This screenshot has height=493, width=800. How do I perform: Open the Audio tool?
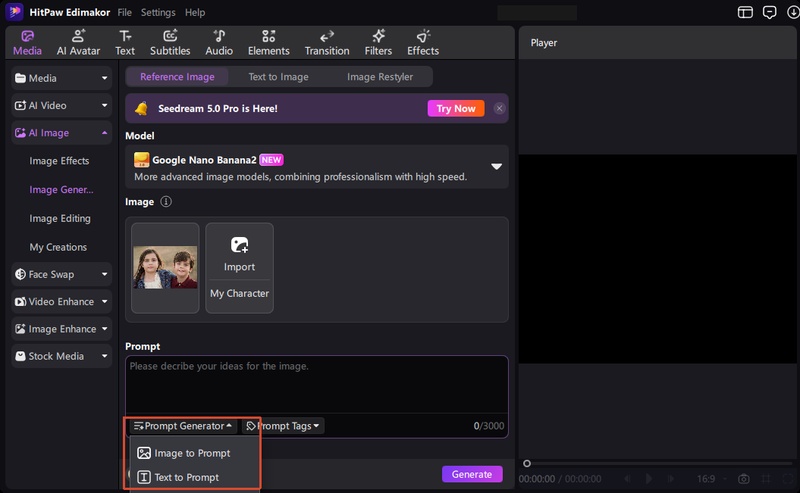pos(219,43)
